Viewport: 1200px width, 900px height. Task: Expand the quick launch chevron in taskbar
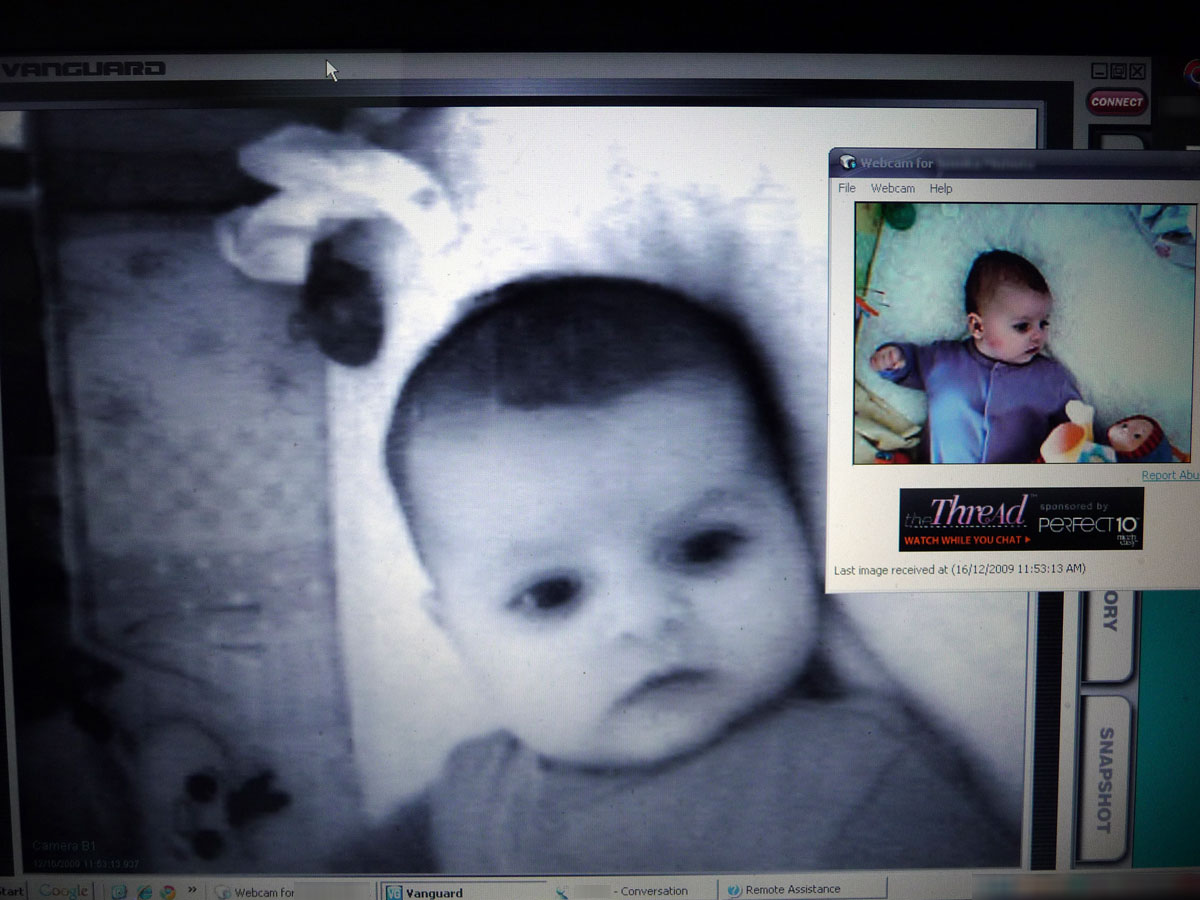pyautogui.click(x=192, y=890)
